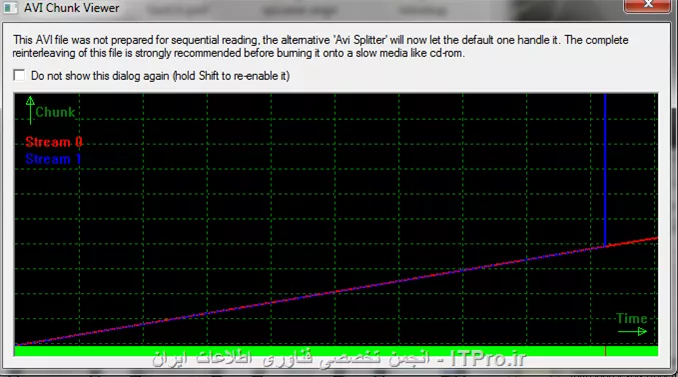Click the sequential reading warning message
This screenshot has height=377, width=678.
(320, 47)
